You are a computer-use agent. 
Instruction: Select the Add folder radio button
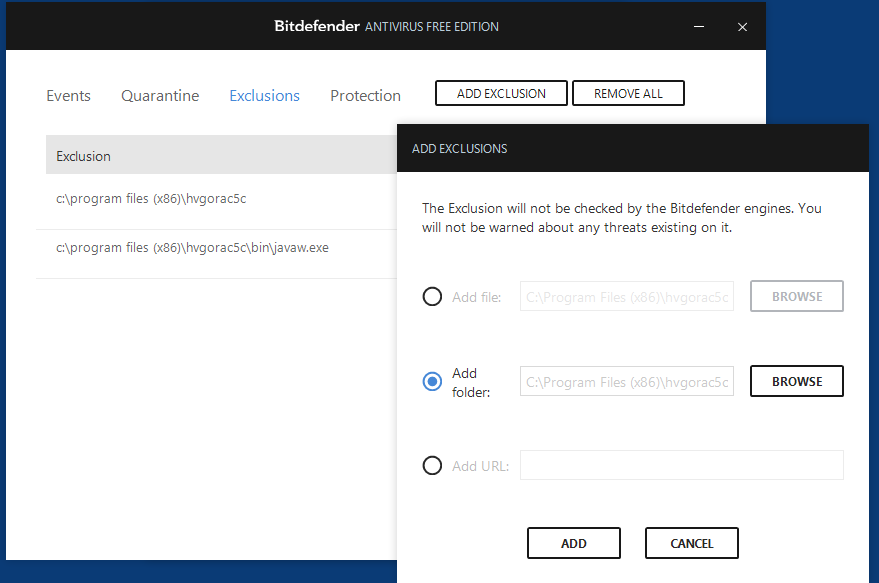432,382
